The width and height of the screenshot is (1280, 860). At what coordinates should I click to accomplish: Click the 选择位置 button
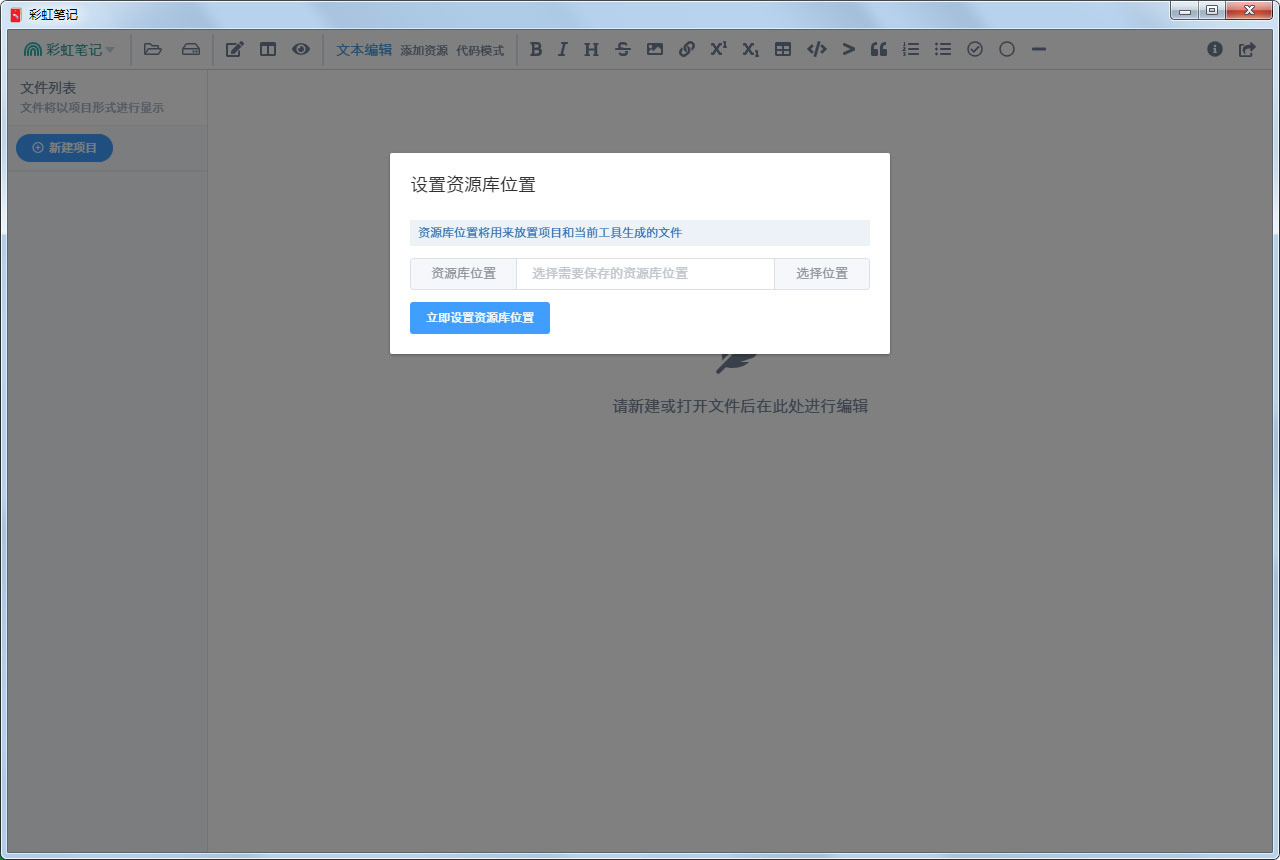[822, 274]
